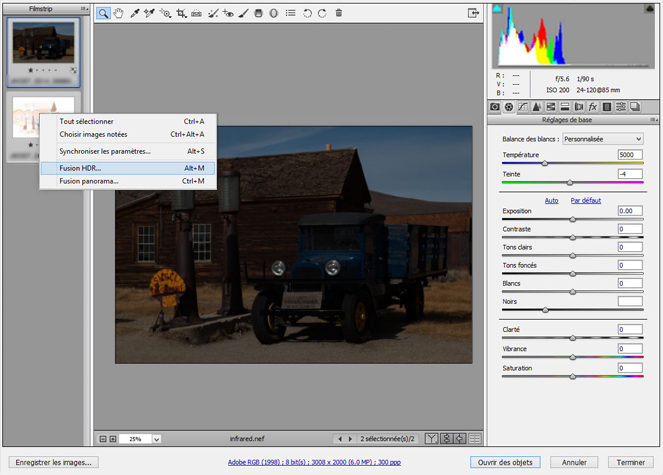
Task: Open the Adobe RGB workflow options link
Action: click(x=314, y=462)
